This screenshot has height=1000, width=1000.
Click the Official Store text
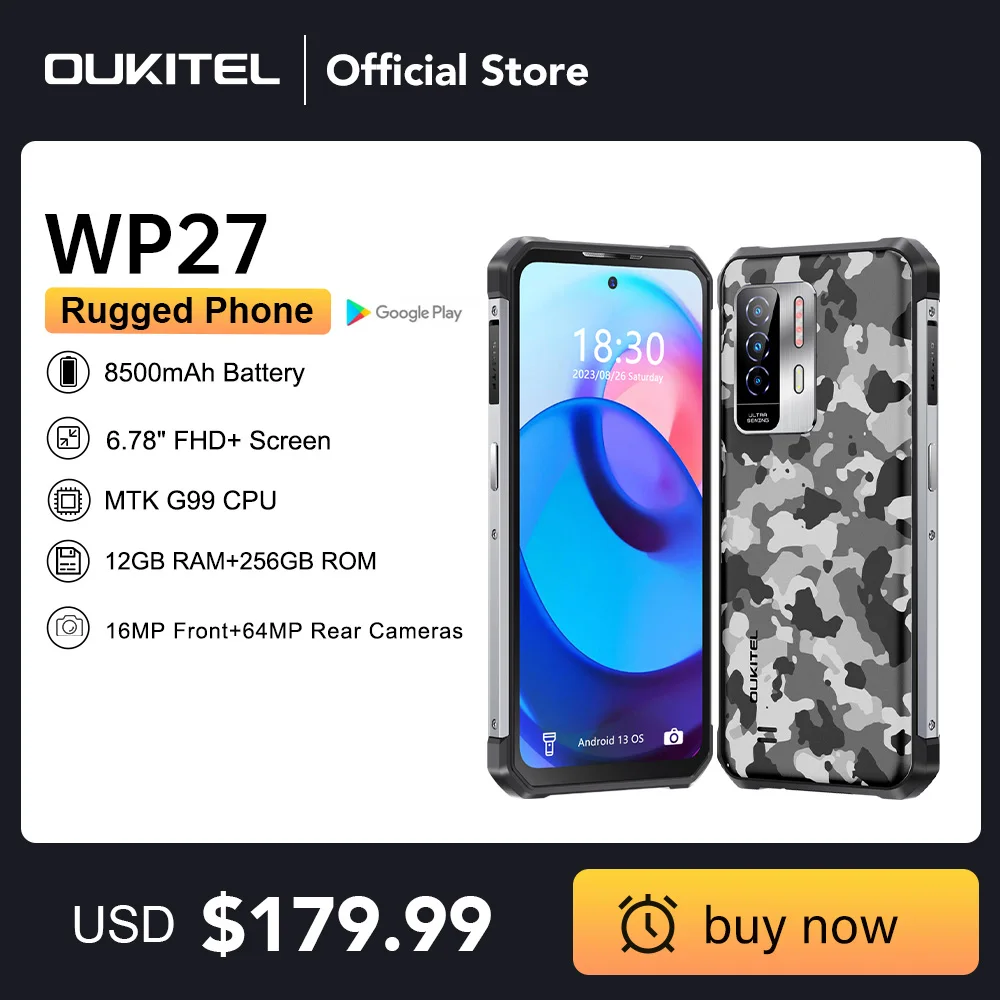(457, 70)
